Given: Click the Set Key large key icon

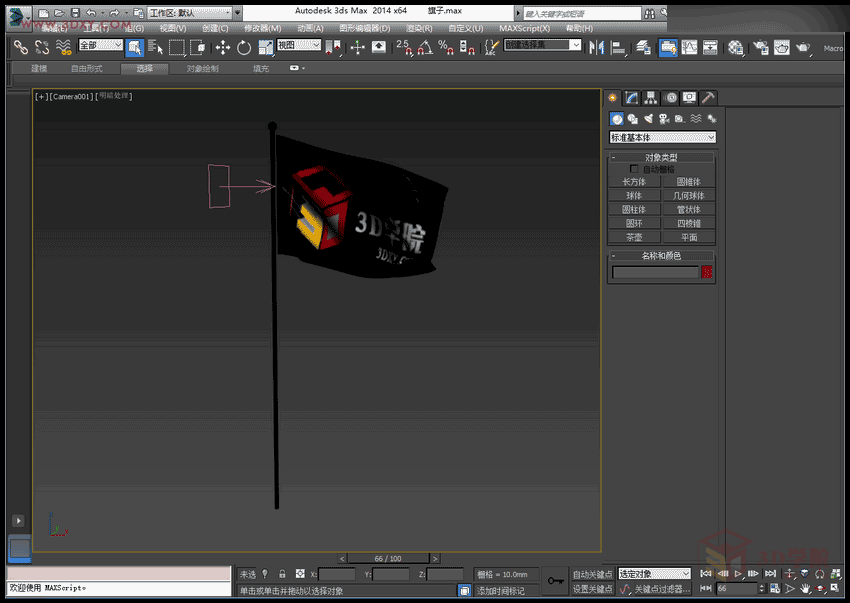Looking at the screenshot, I should (555, 581).
